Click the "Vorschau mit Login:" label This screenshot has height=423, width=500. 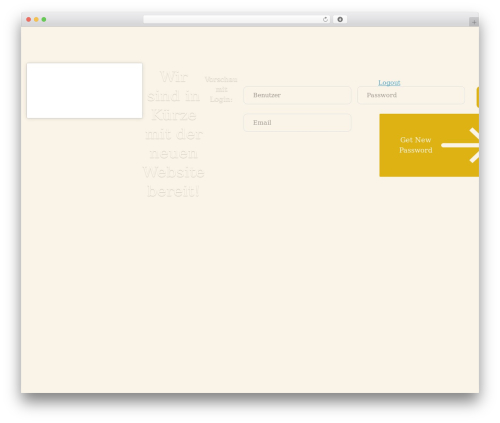221,89
